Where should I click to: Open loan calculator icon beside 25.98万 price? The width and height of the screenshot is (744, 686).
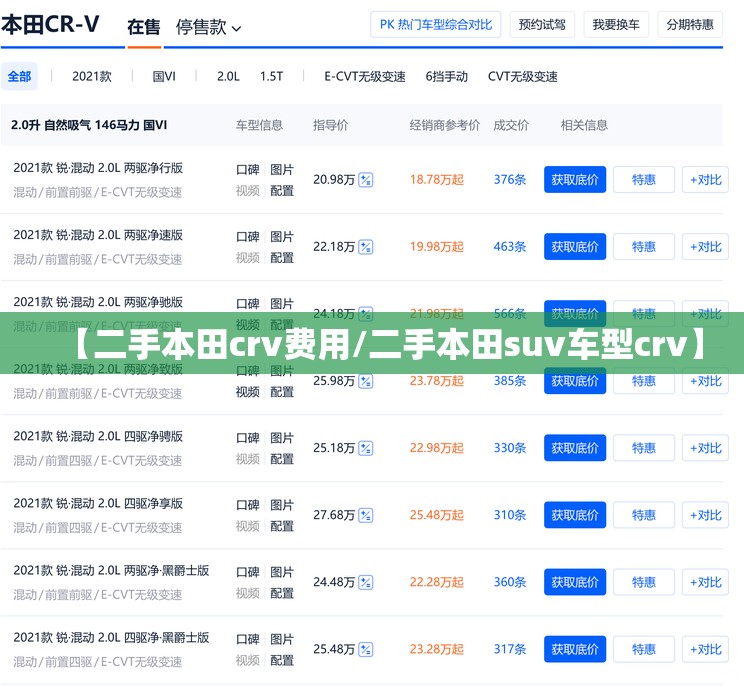coord(365,381)
